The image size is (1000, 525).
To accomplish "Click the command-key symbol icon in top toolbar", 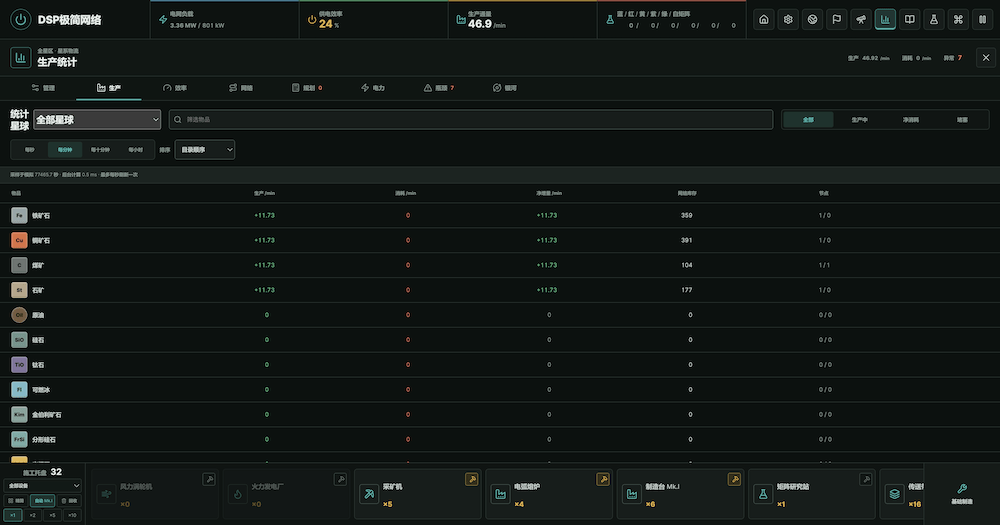I will pyautogui.click(x=958, y=20).
